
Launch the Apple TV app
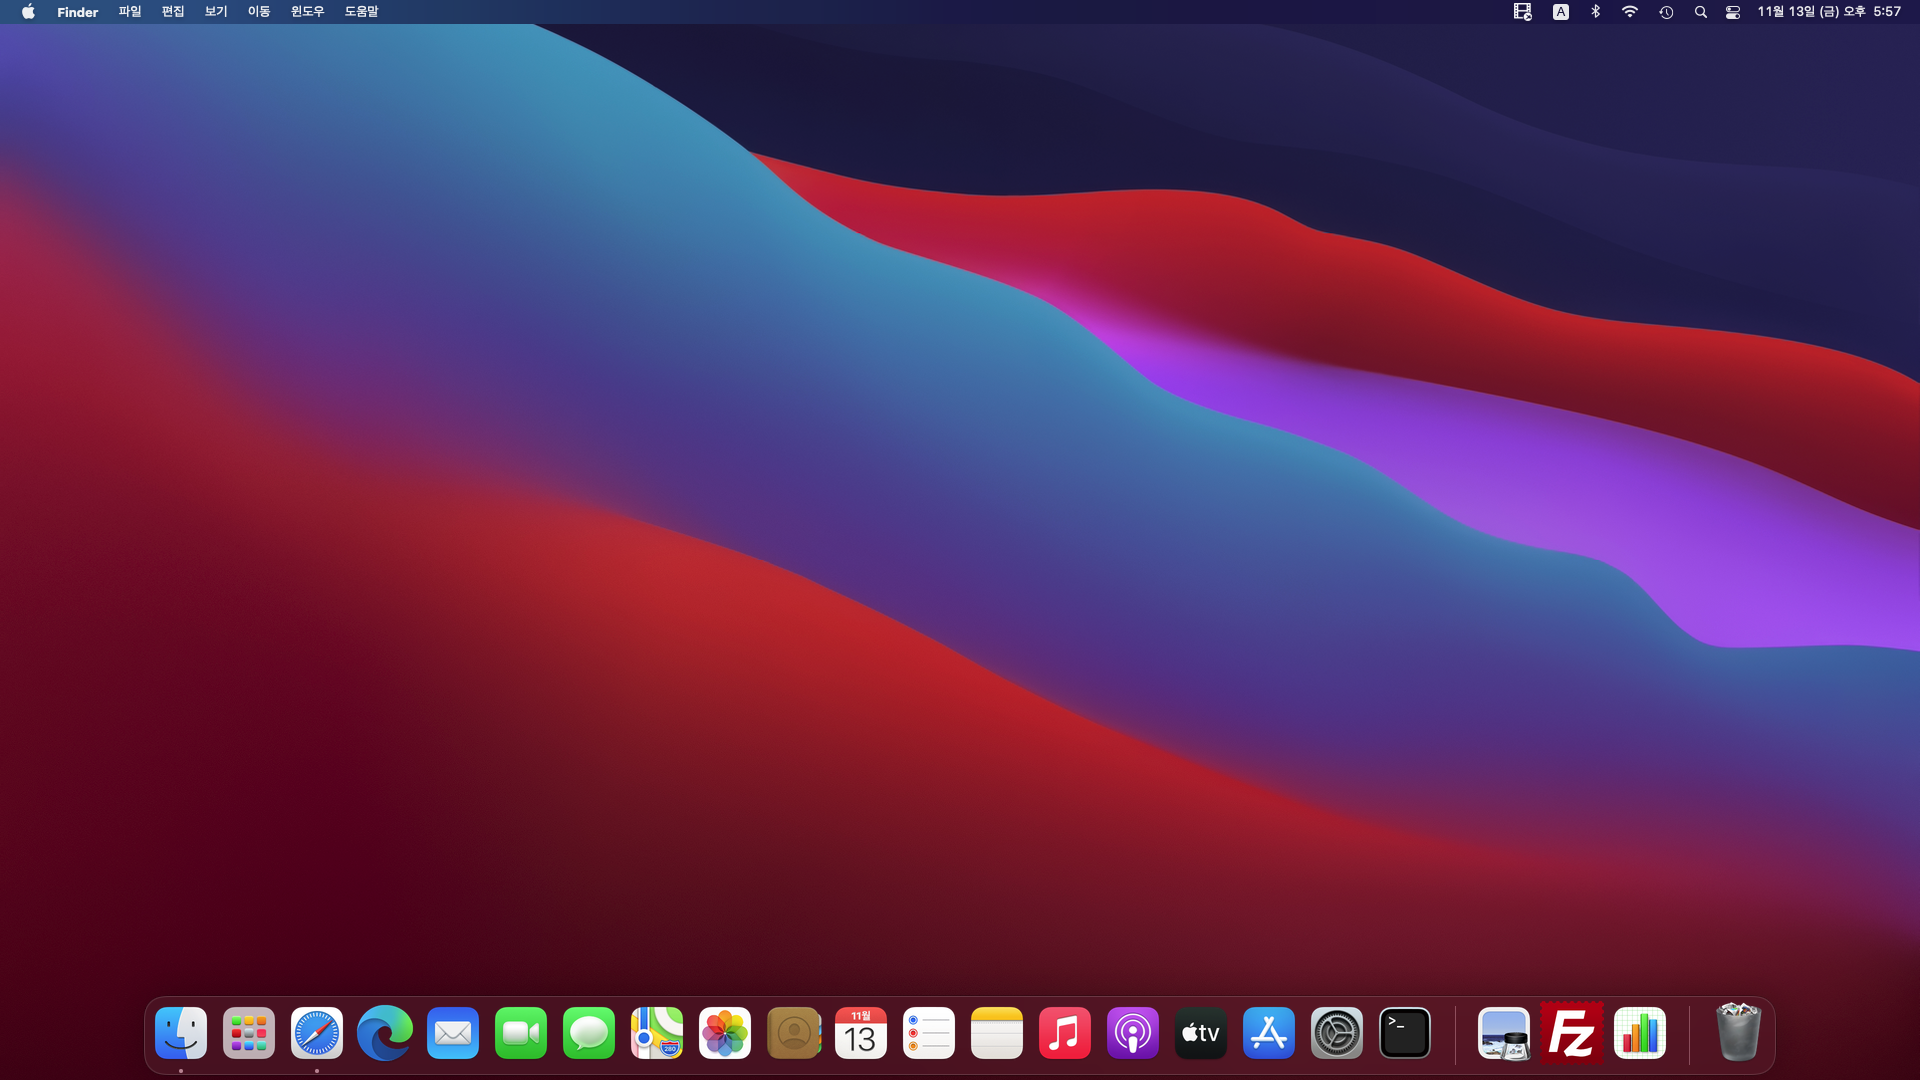point(1201,1033)
